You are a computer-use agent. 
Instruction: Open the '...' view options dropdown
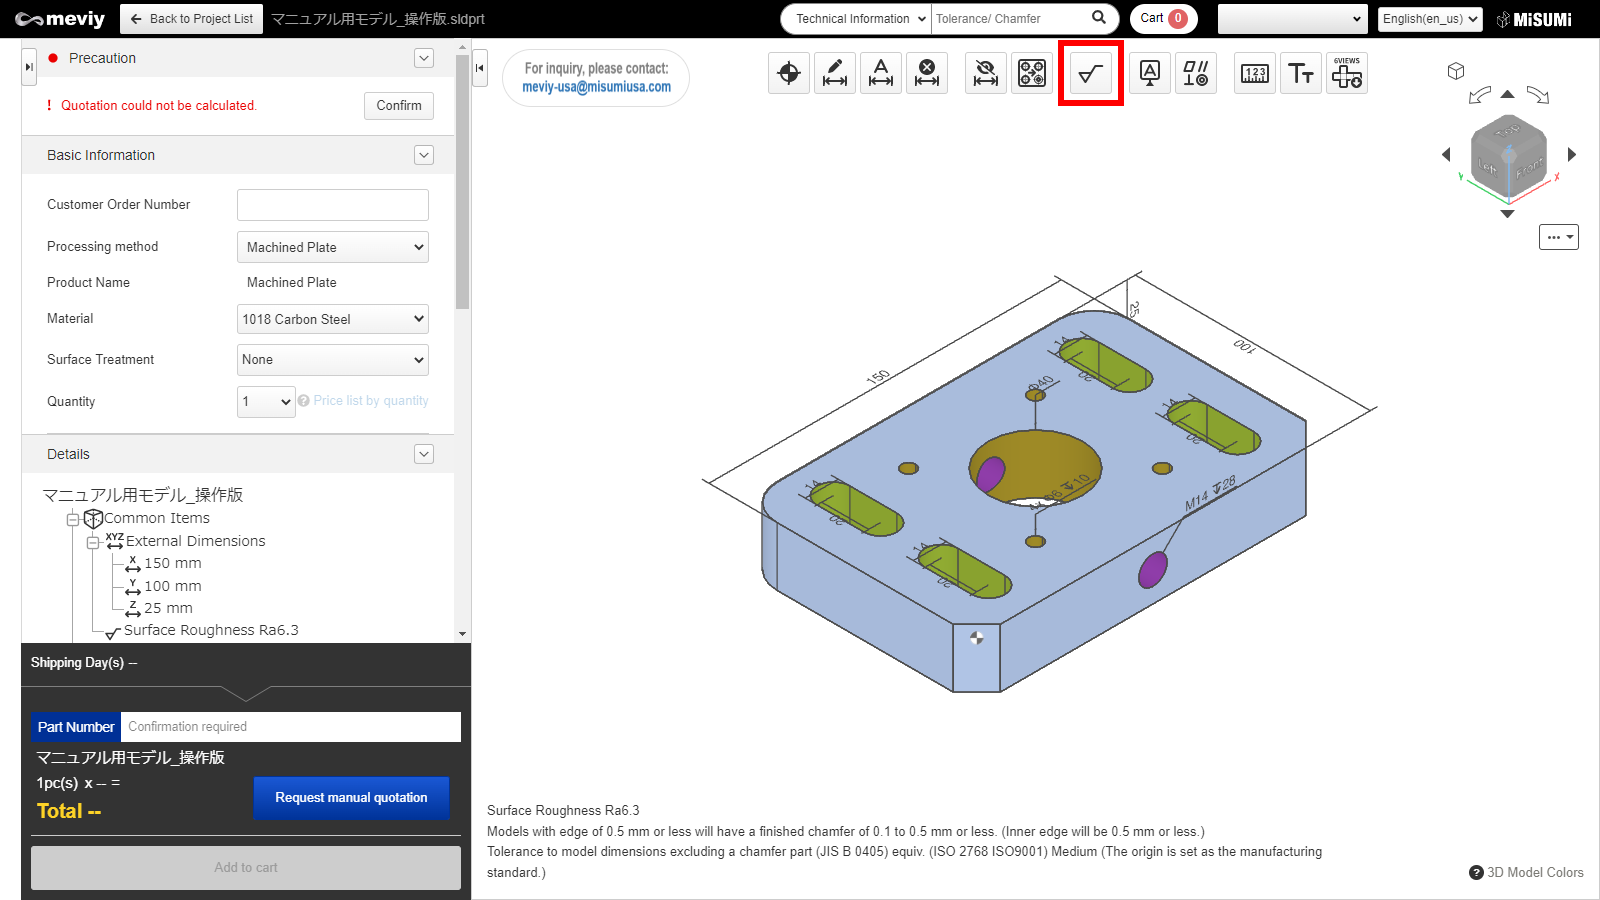click(x=1559, y=237)
